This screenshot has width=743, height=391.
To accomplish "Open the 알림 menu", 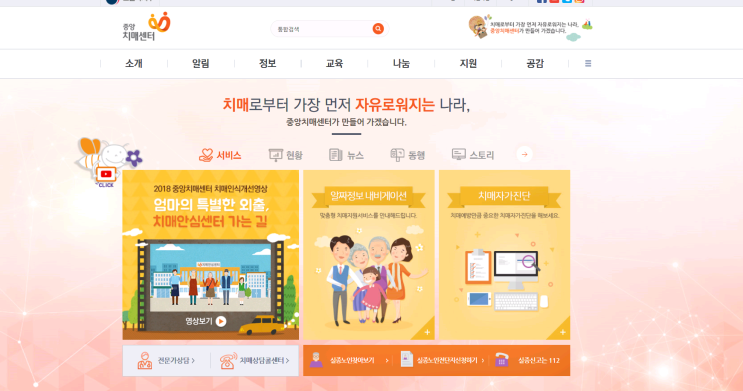I will pos(200,64).
